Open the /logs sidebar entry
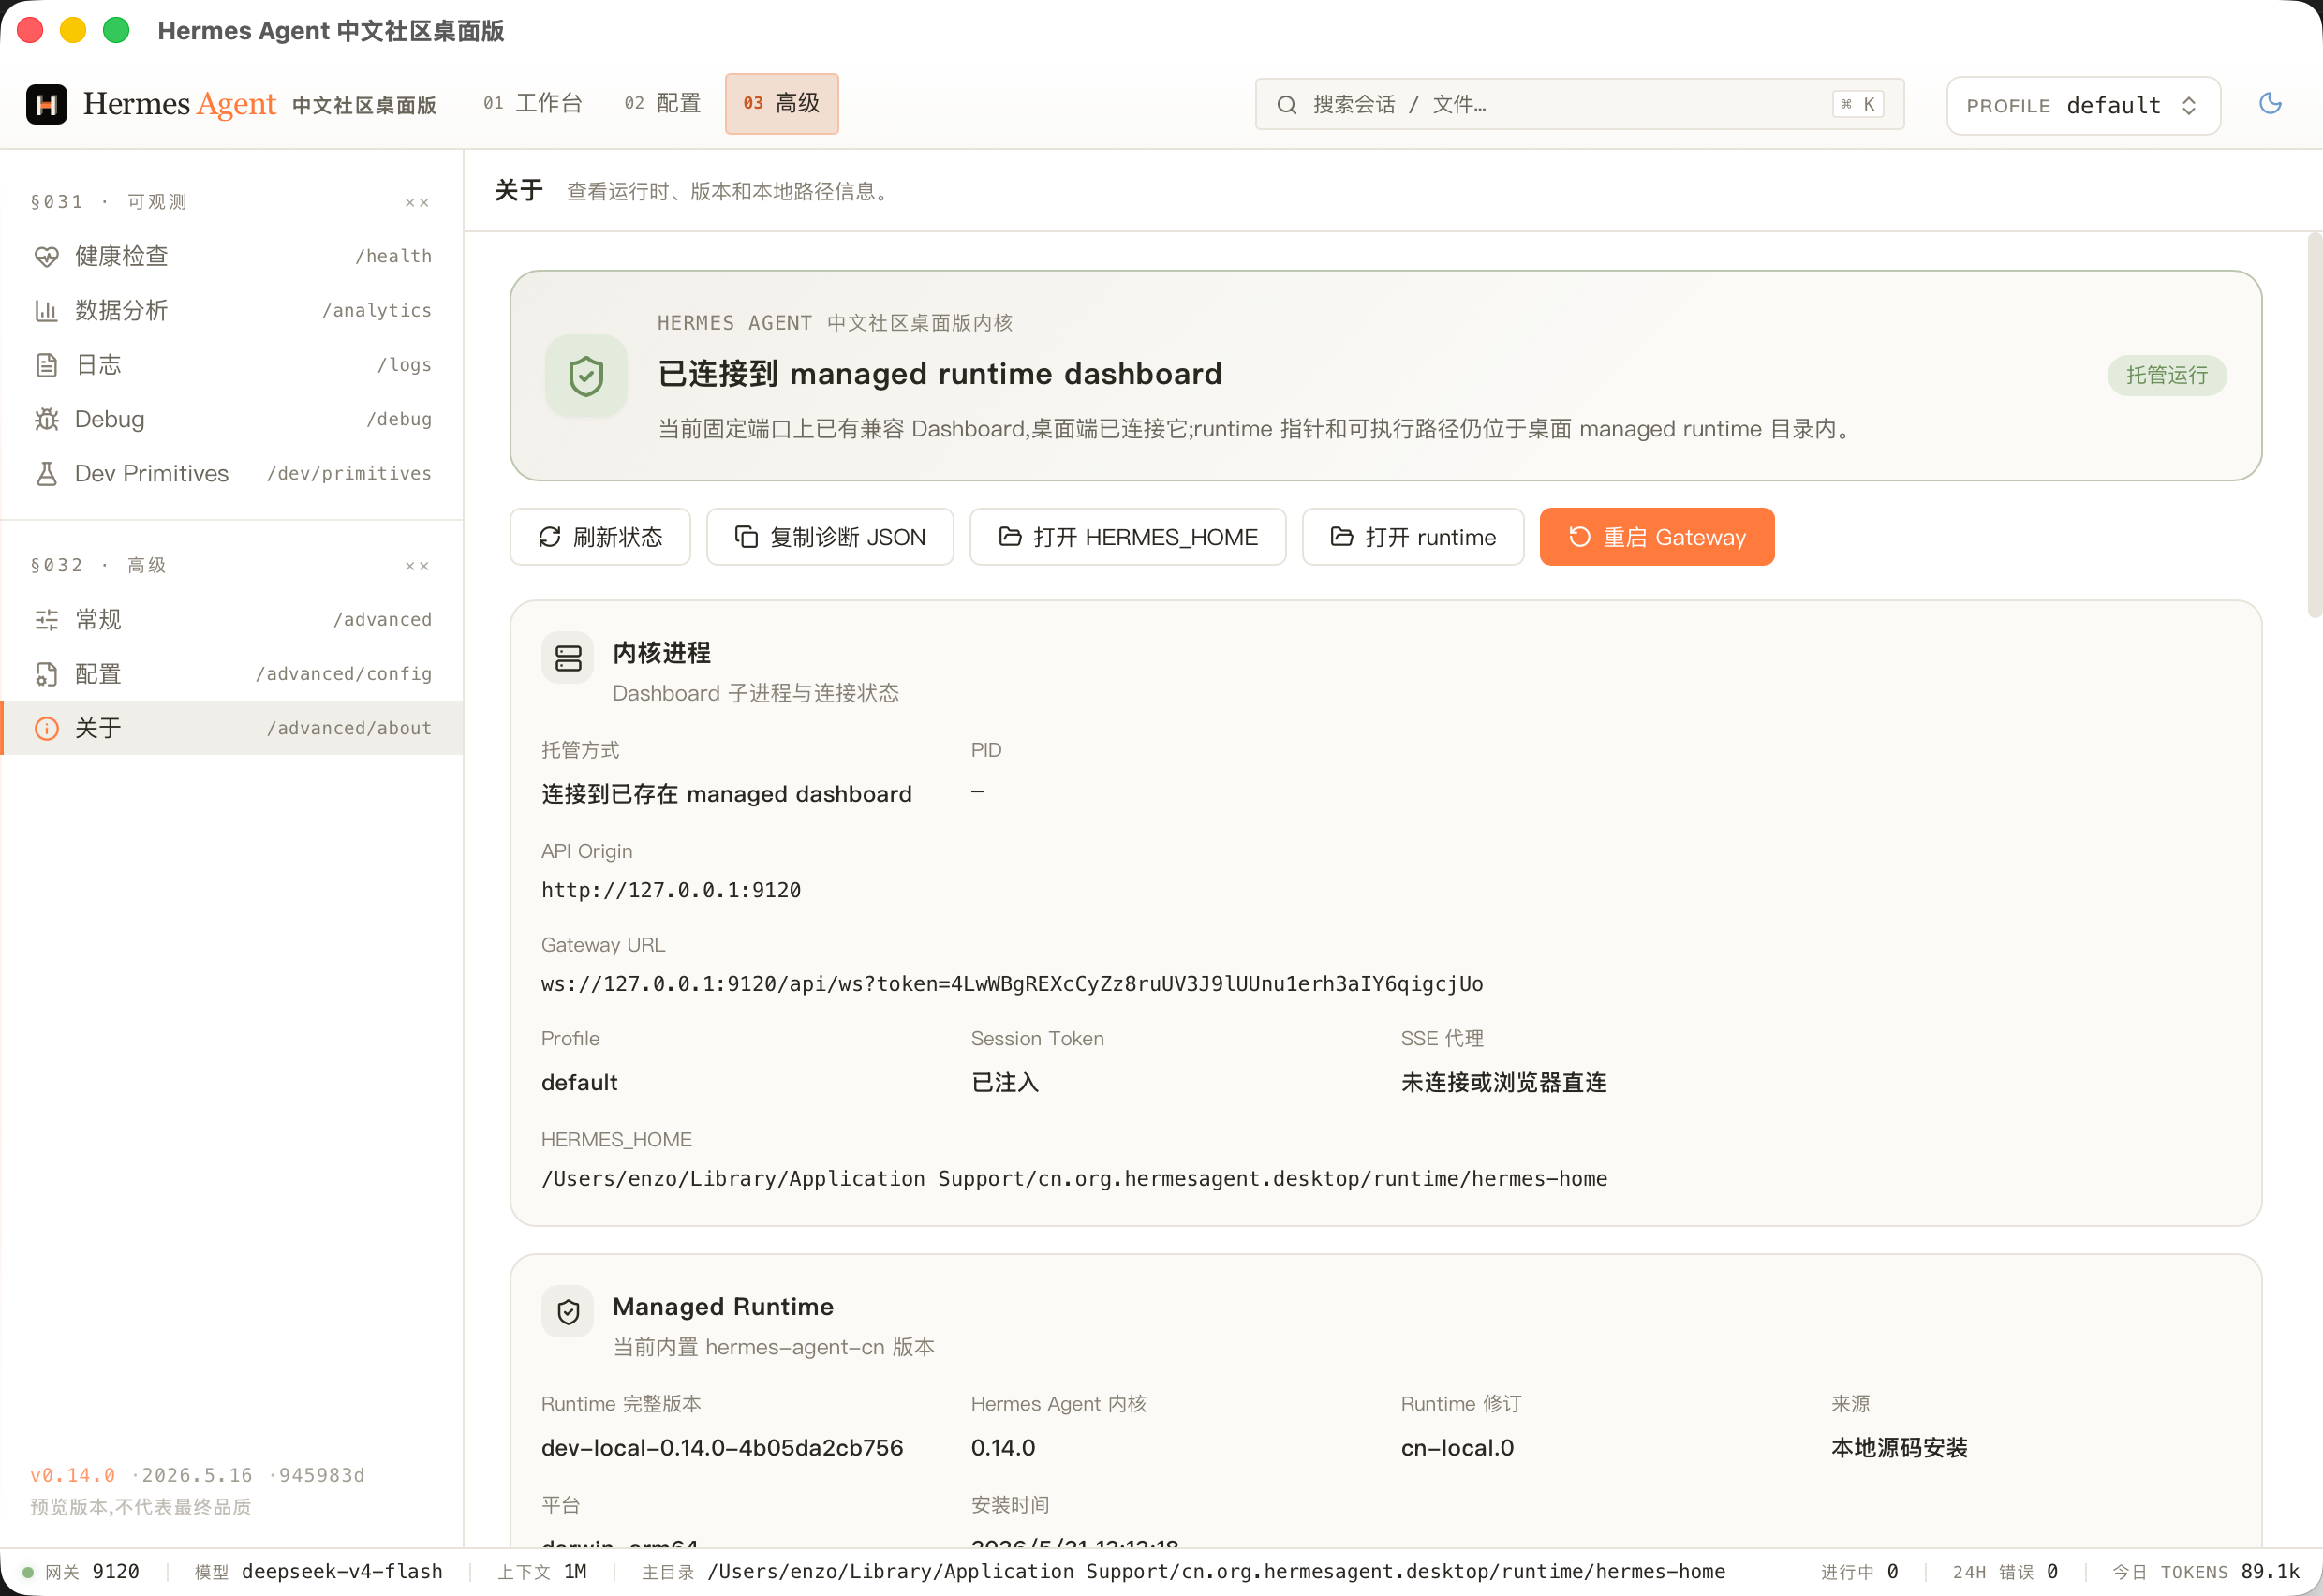The height and width of the screenshot is (1596, 2323). coord(232,365)
